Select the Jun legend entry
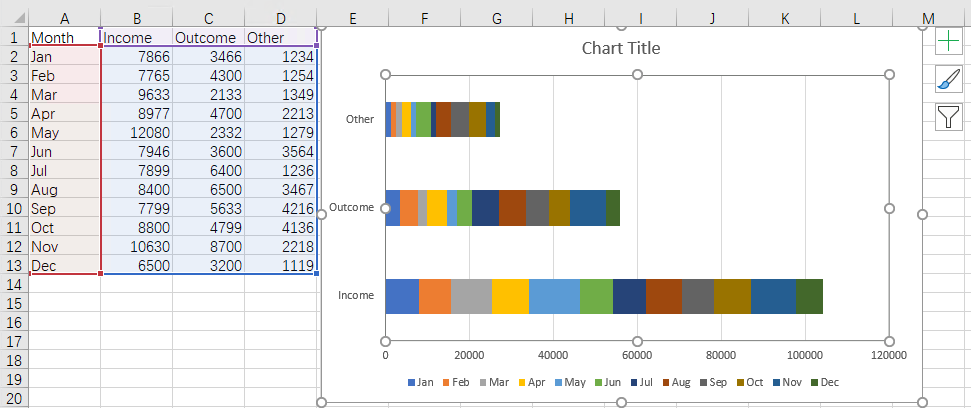The image size is (971, 408). [607, 383]
